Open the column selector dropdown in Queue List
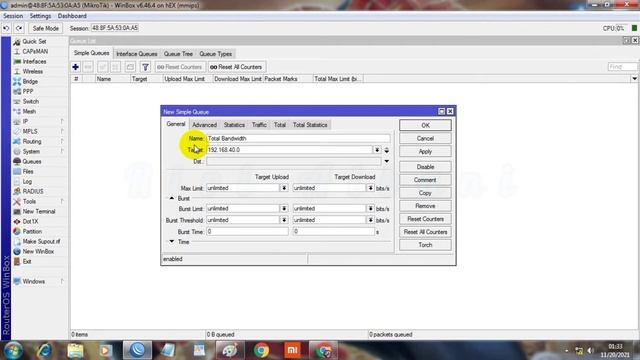 pyautogui.click(x=634, y=79)
